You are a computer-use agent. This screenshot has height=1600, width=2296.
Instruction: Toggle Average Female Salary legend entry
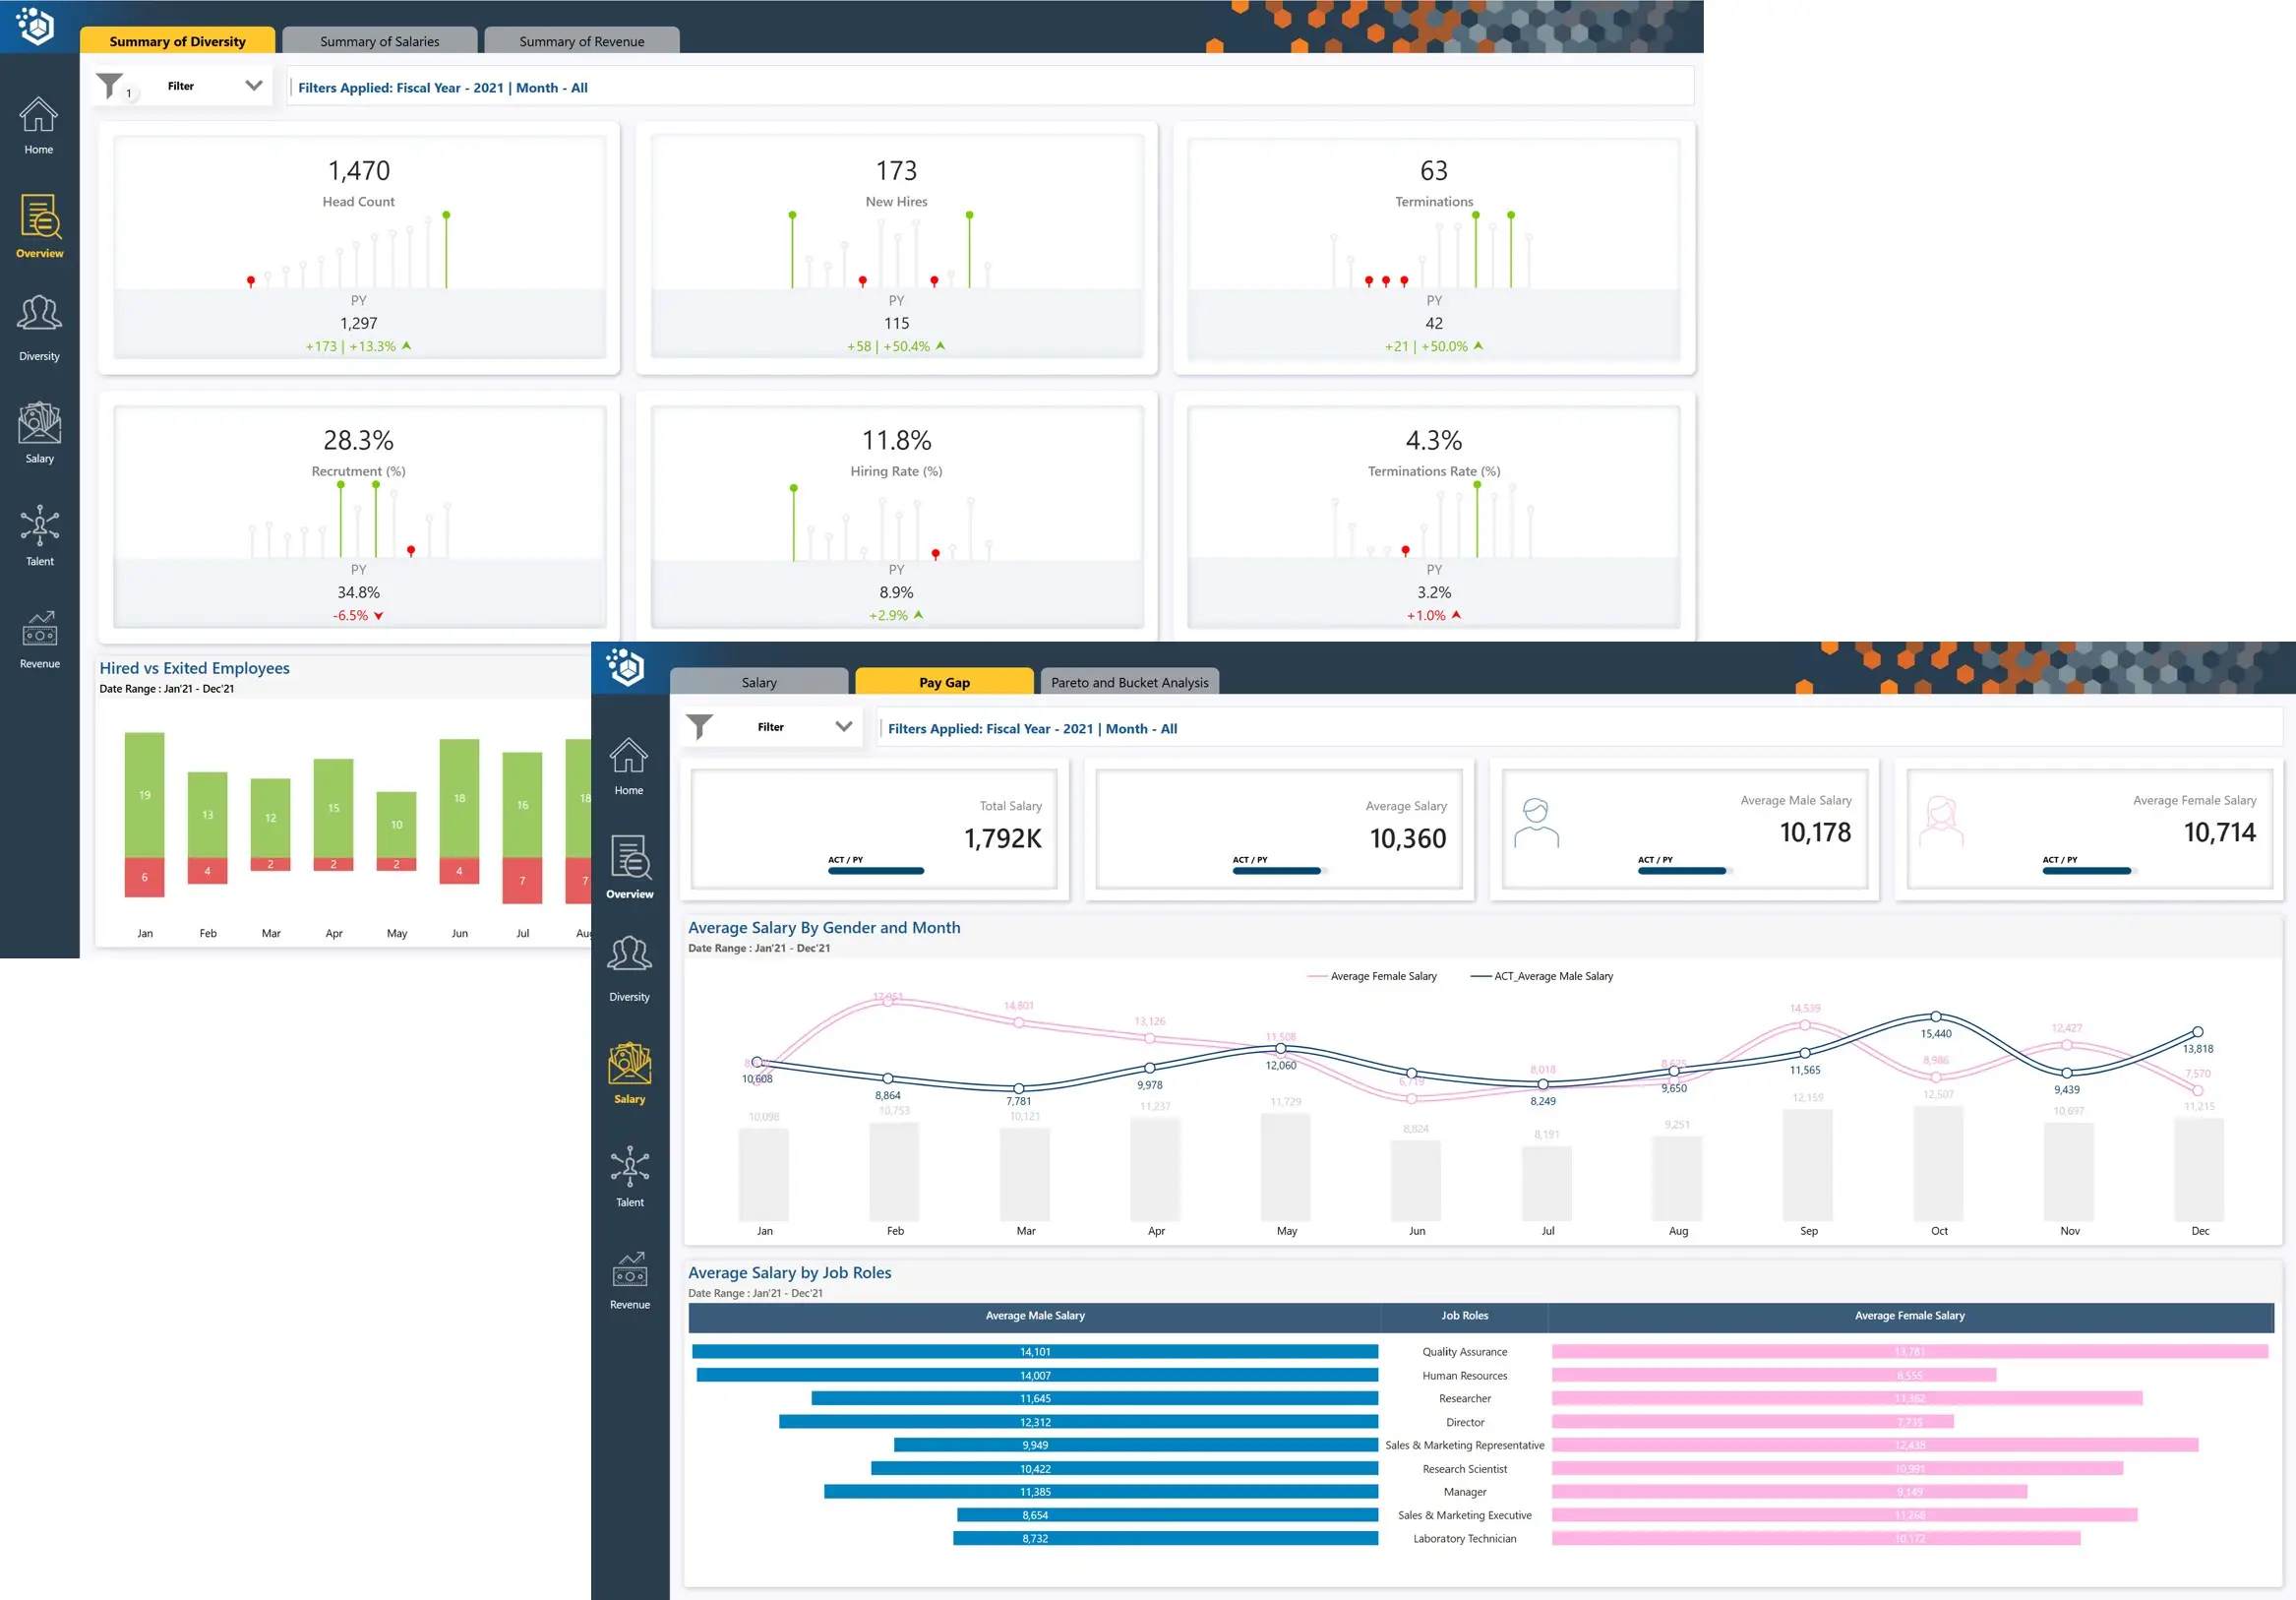1382,976
